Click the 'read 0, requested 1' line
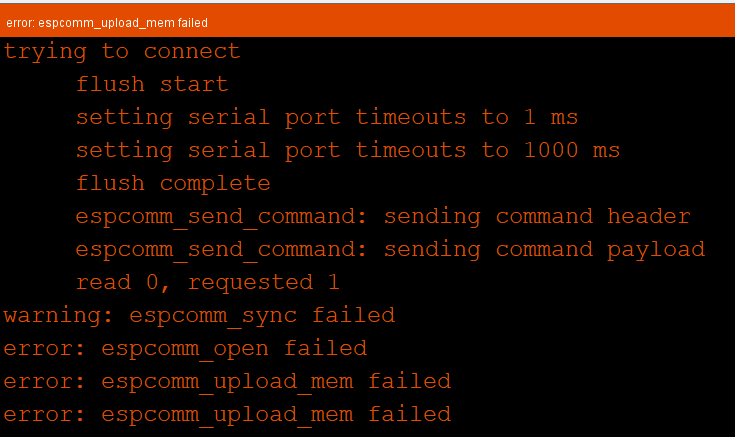Screen dimensions: 735x438 click(x=208, y=282)
